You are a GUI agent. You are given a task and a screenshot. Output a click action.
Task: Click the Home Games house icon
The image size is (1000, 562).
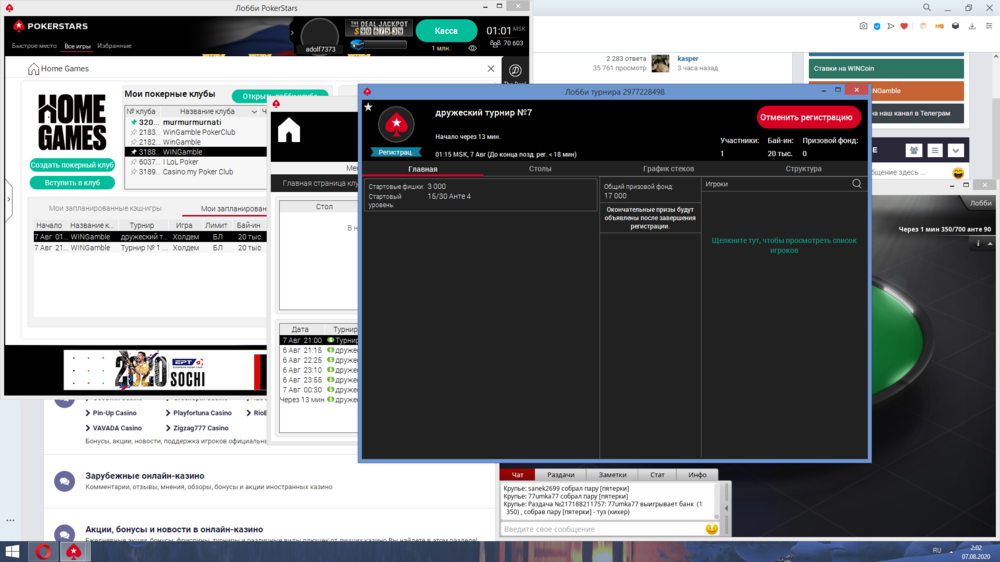click(34, 69)
